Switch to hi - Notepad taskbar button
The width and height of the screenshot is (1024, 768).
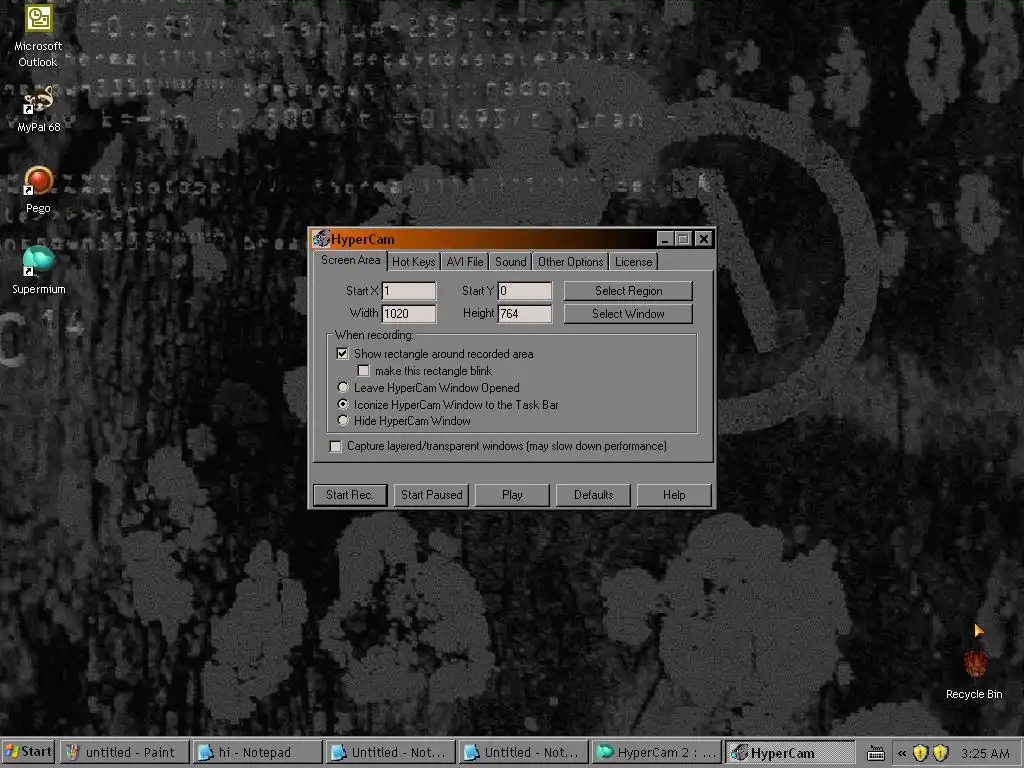(x=257, y=752)
